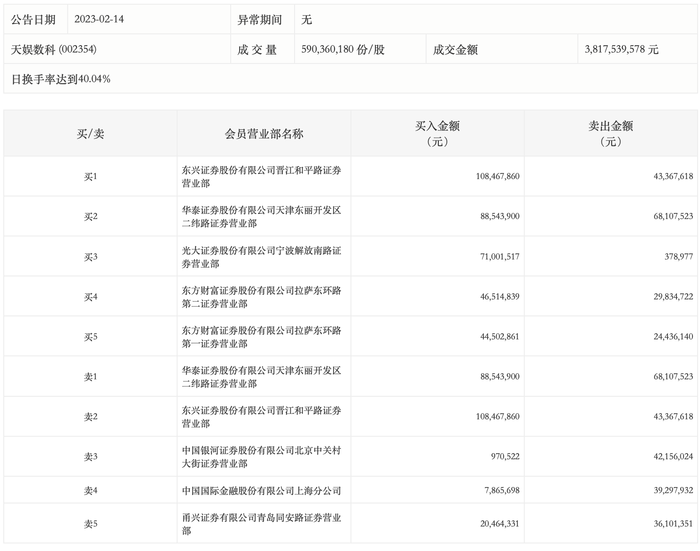This screenshot has height=551, width=700.
Task: Select buy amount 71,001,517
Action: [500, 257]
